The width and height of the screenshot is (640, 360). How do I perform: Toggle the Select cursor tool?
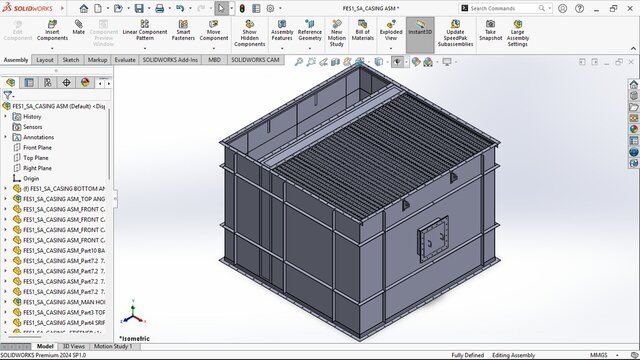click(221, 8)
